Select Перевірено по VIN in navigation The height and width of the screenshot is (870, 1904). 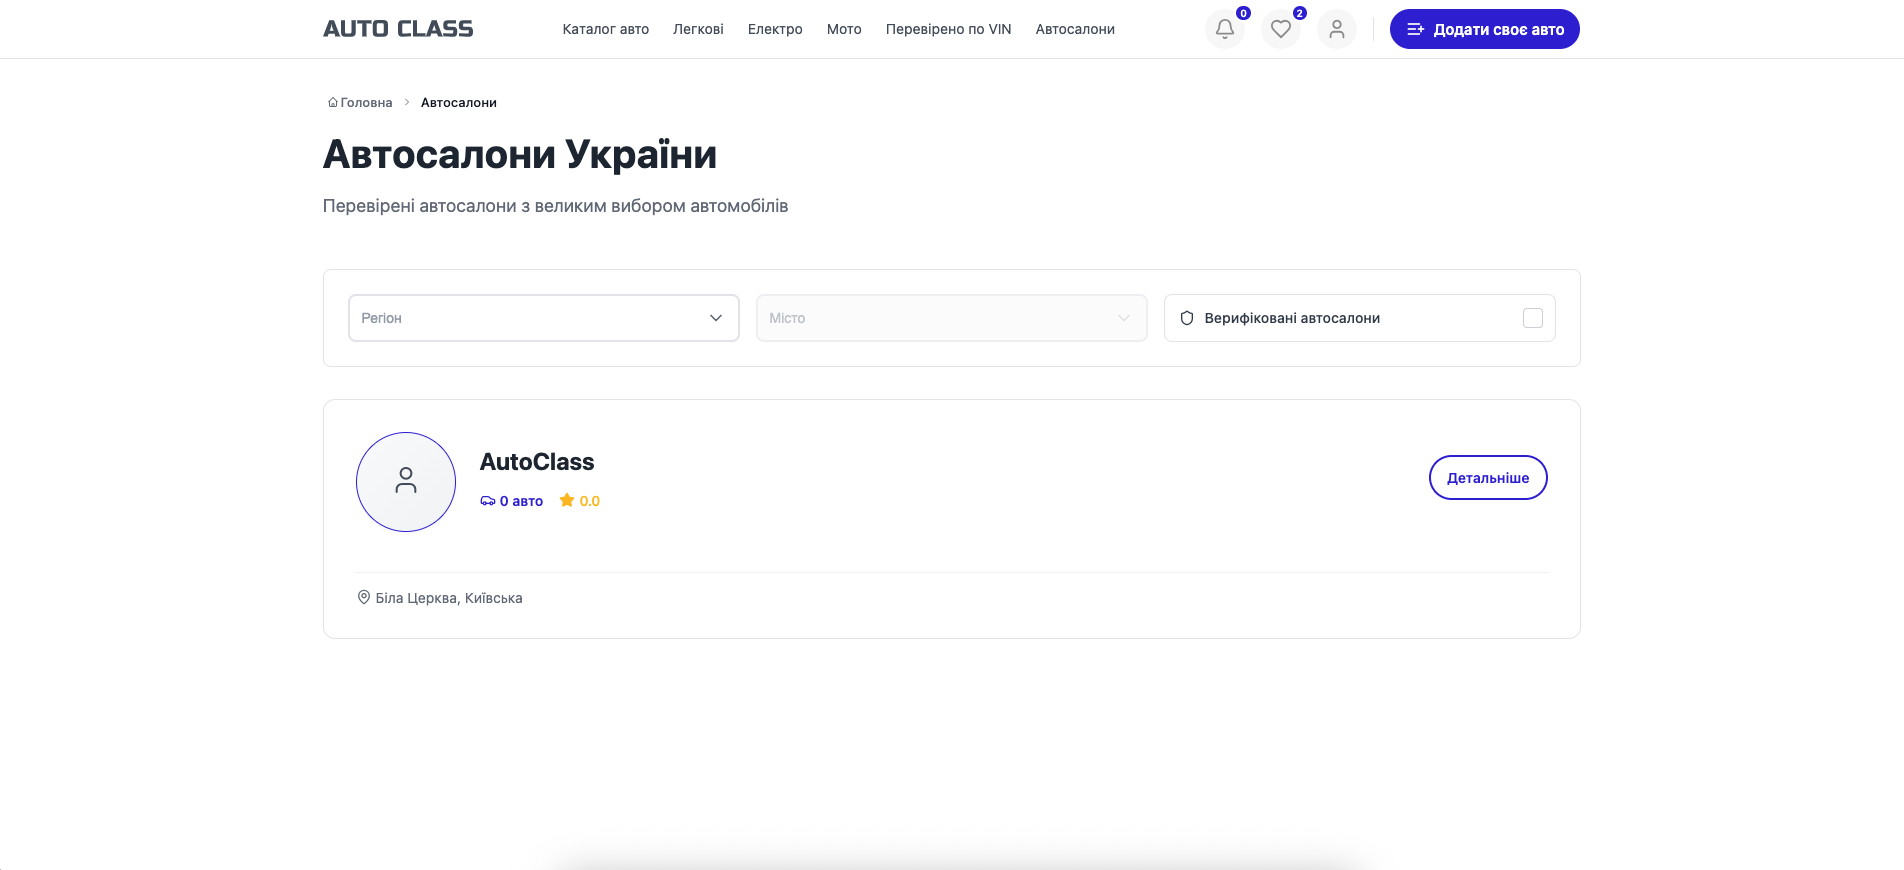point(948,29)
